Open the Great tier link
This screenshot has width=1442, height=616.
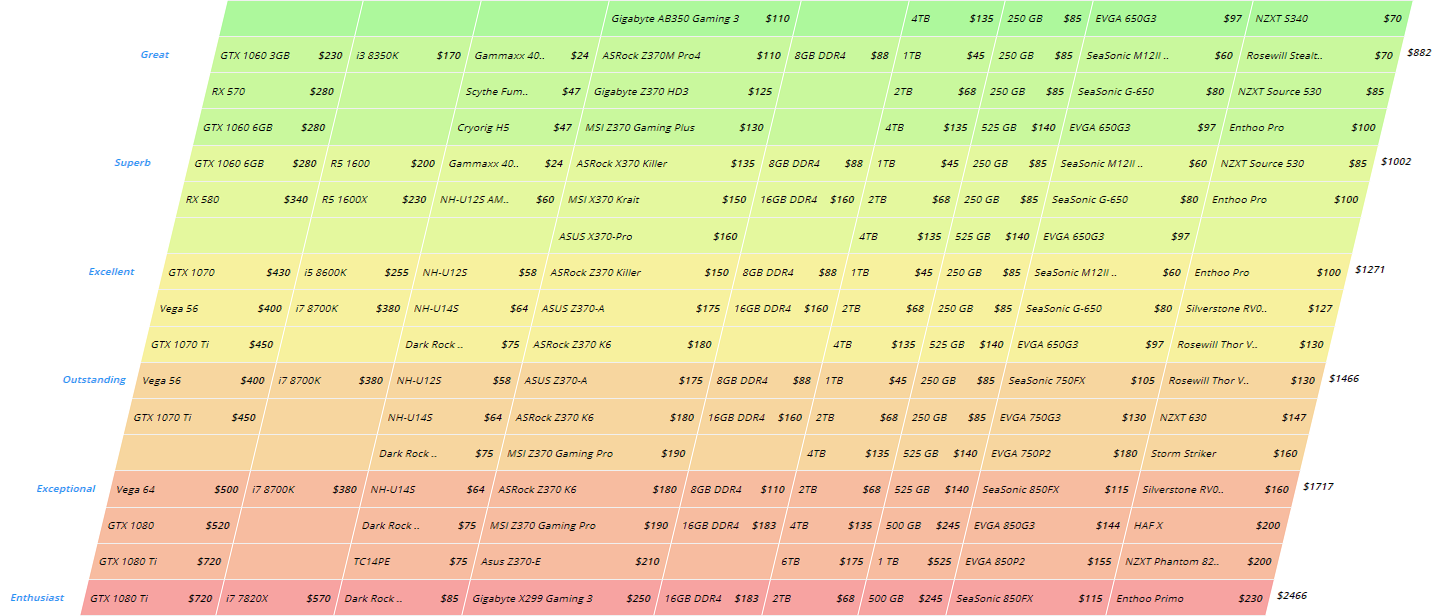click(x=155, y=55)
